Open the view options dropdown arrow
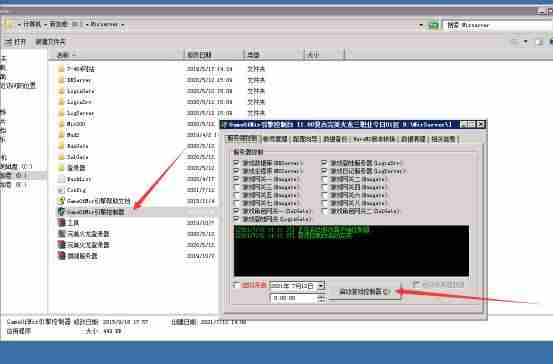Viewport: 553px width, 364px height. point(525,42)
